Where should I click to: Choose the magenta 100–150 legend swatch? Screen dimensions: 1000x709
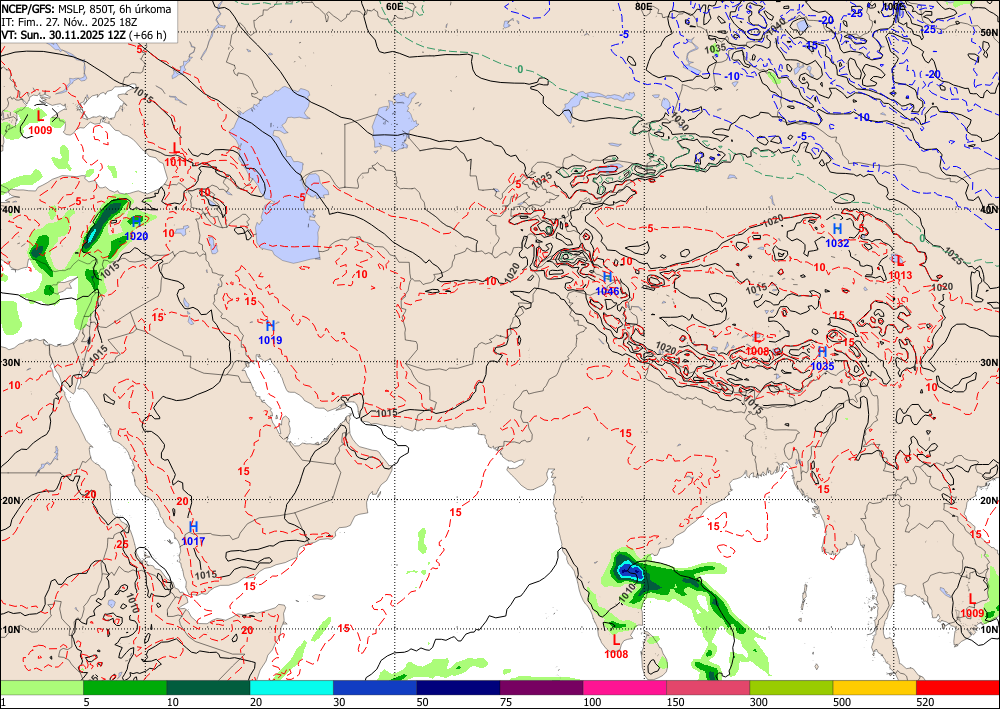[x=625, y=688]
